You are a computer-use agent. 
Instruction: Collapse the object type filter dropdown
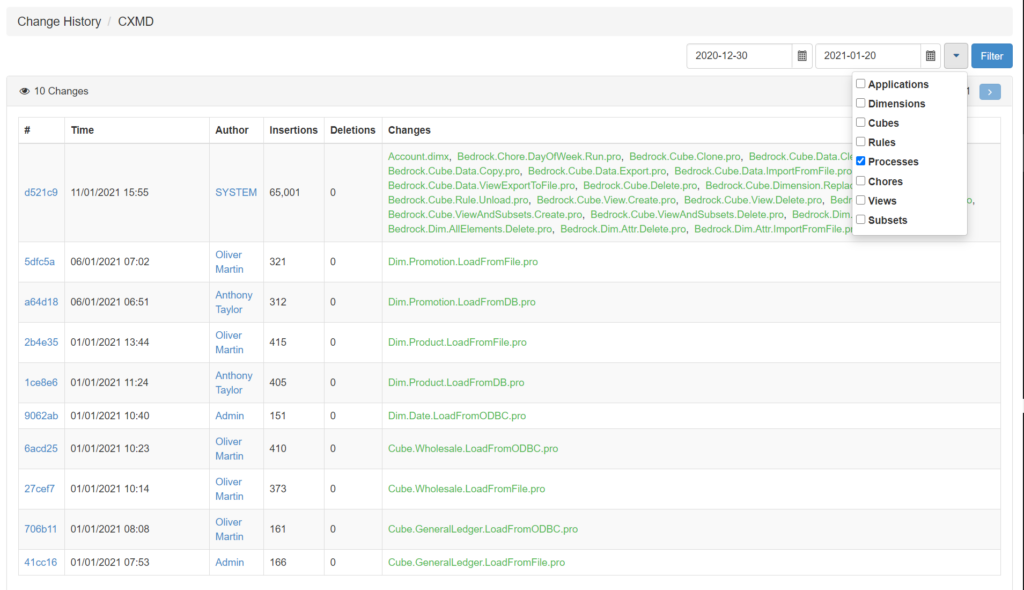coord(956,56)
